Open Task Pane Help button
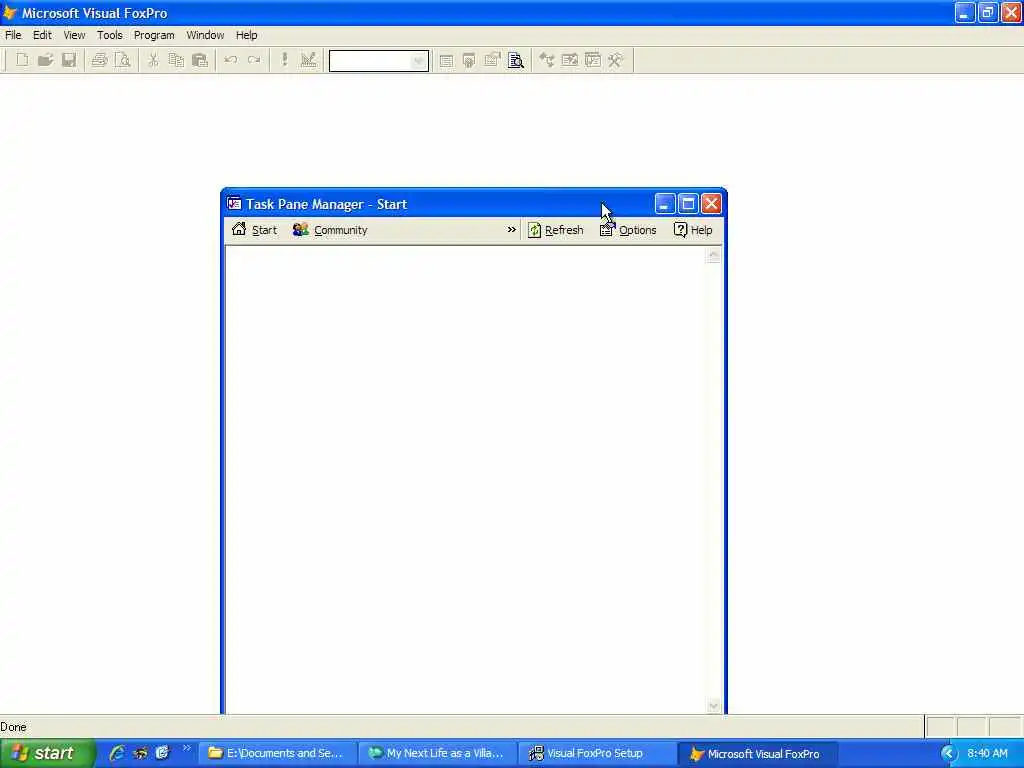Image resolution: width=1024 pixels, height=768 pixels. [x=693, y=230]
